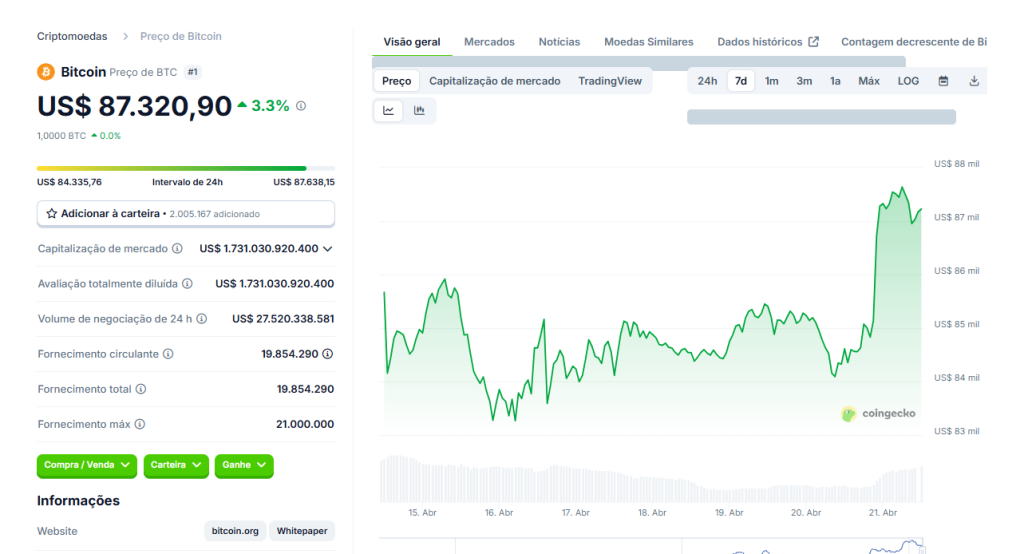Open the calendar date range picker
This screenshot has height=554, width=1024.
[943, 81]
